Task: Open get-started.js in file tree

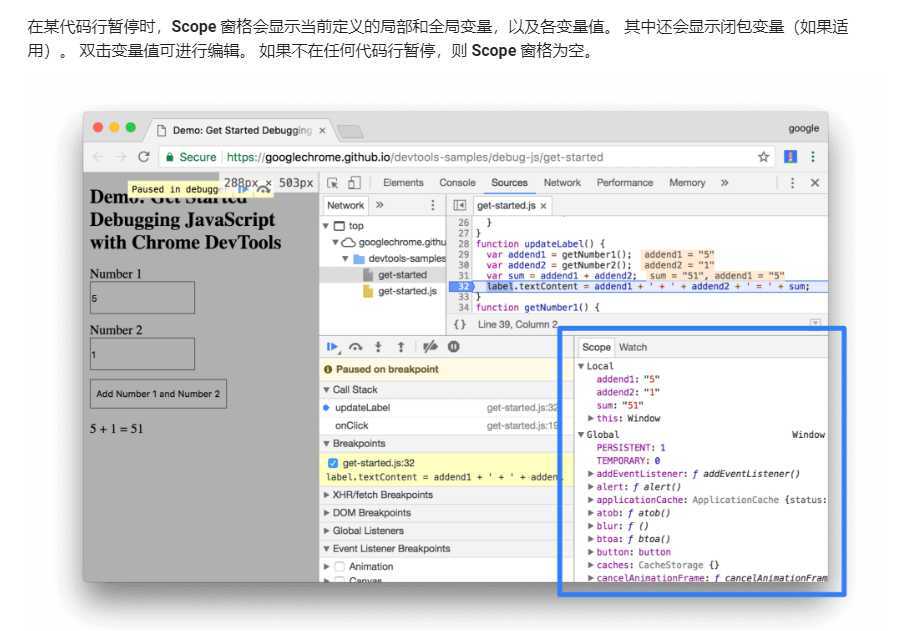Action: [x=407, y=291]
